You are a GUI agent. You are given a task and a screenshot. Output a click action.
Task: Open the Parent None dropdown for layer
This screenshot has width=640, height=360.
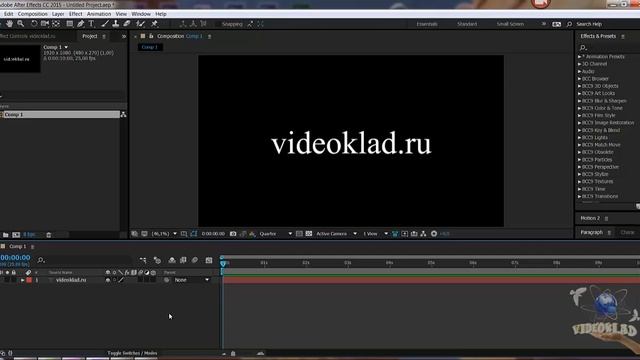(x=191, y=280)
